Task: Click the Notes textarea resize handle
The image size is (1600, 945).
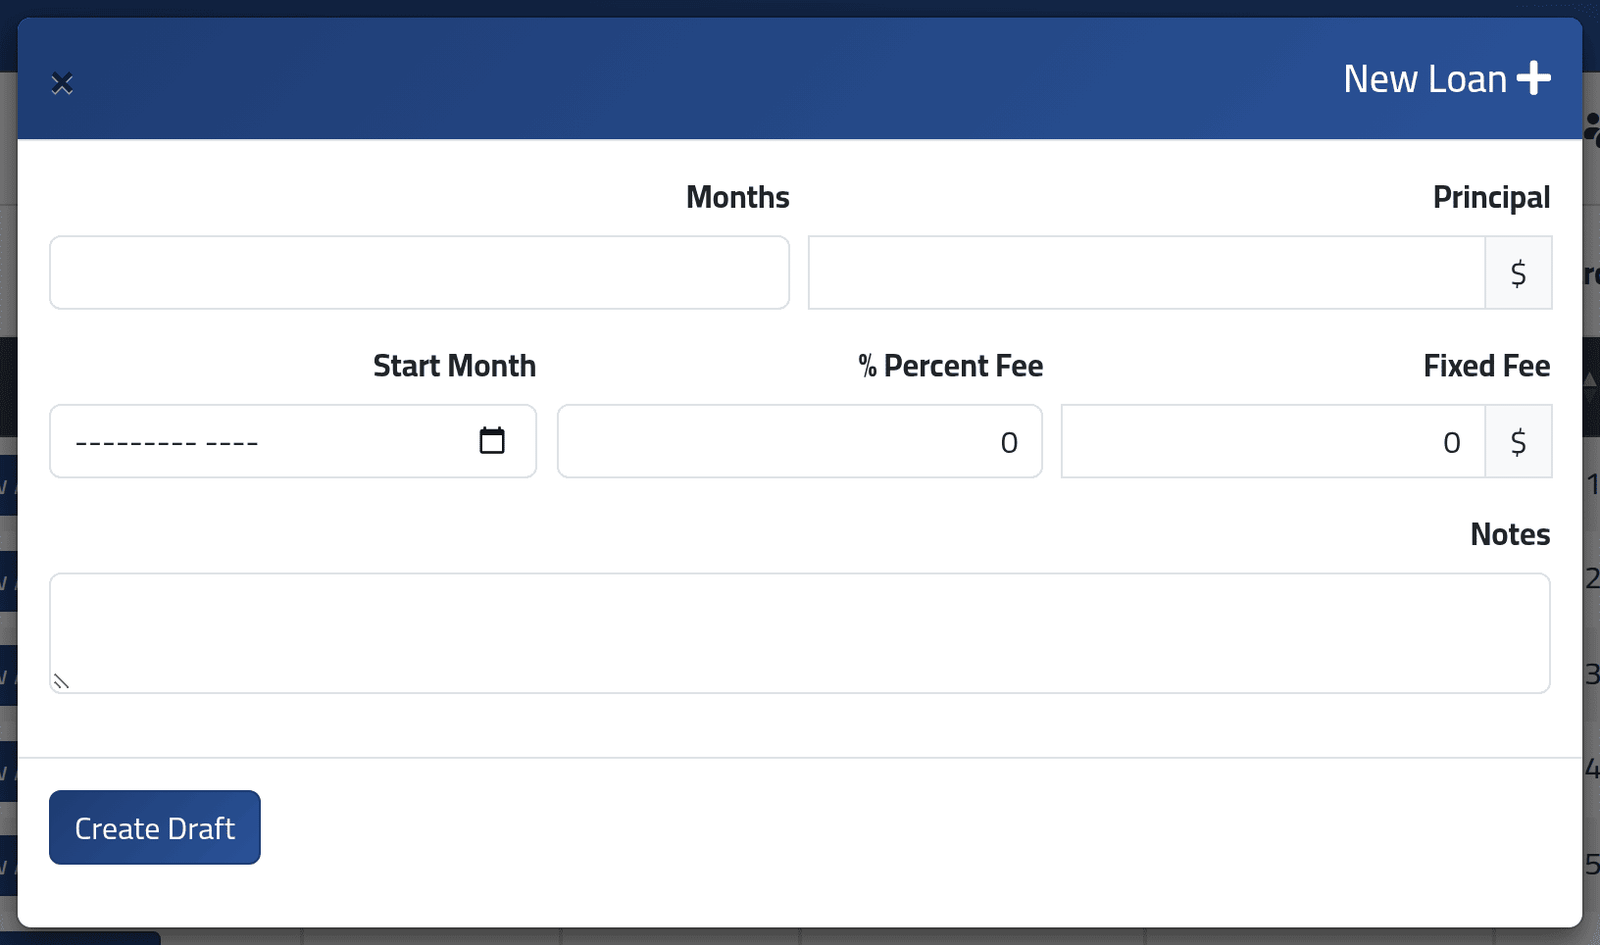Action: (x=61, y=682)
